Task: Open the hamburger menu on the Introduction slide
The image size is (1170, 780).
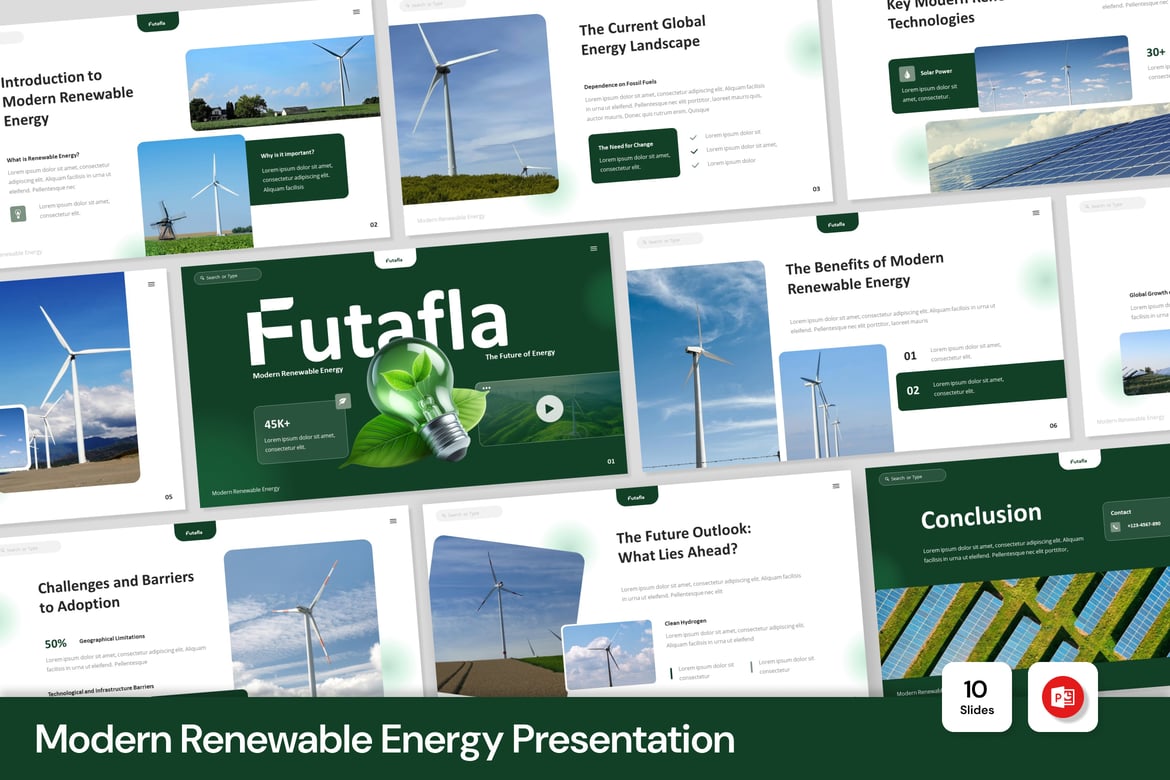Action: tap(357, 12)
